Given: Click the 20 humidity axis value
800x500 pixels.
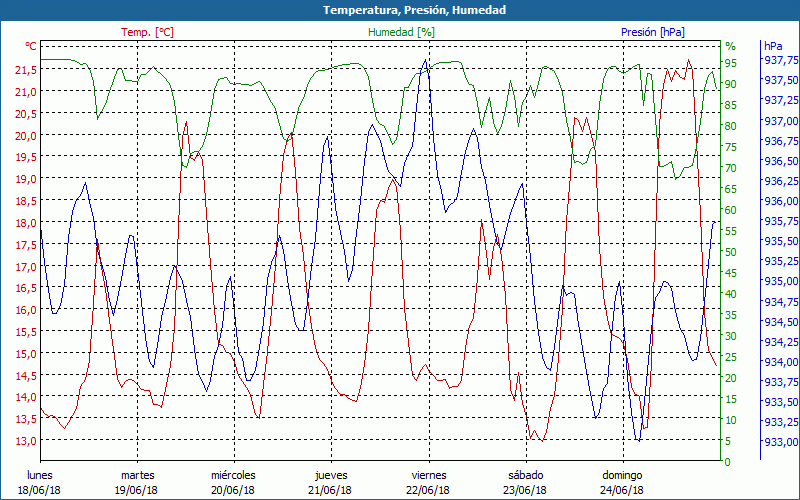Looking at the screenshot, I should point(731,378).
